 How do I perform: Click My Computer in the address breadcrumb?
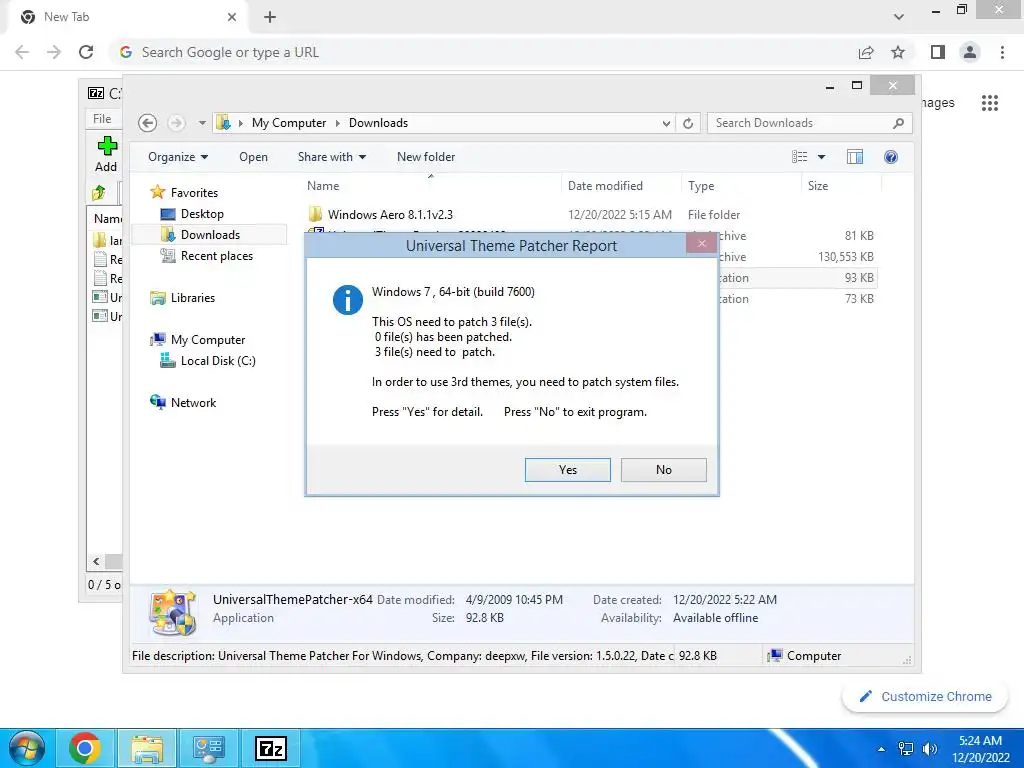[289, 123]
